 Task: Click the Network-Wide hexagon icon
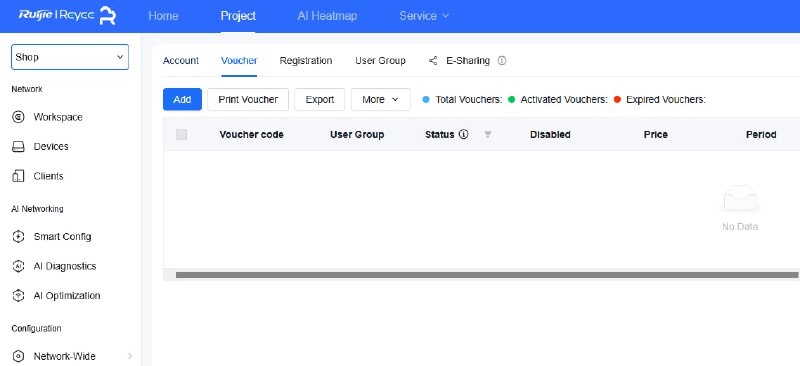pyautogui.click(x=18, y=356)
